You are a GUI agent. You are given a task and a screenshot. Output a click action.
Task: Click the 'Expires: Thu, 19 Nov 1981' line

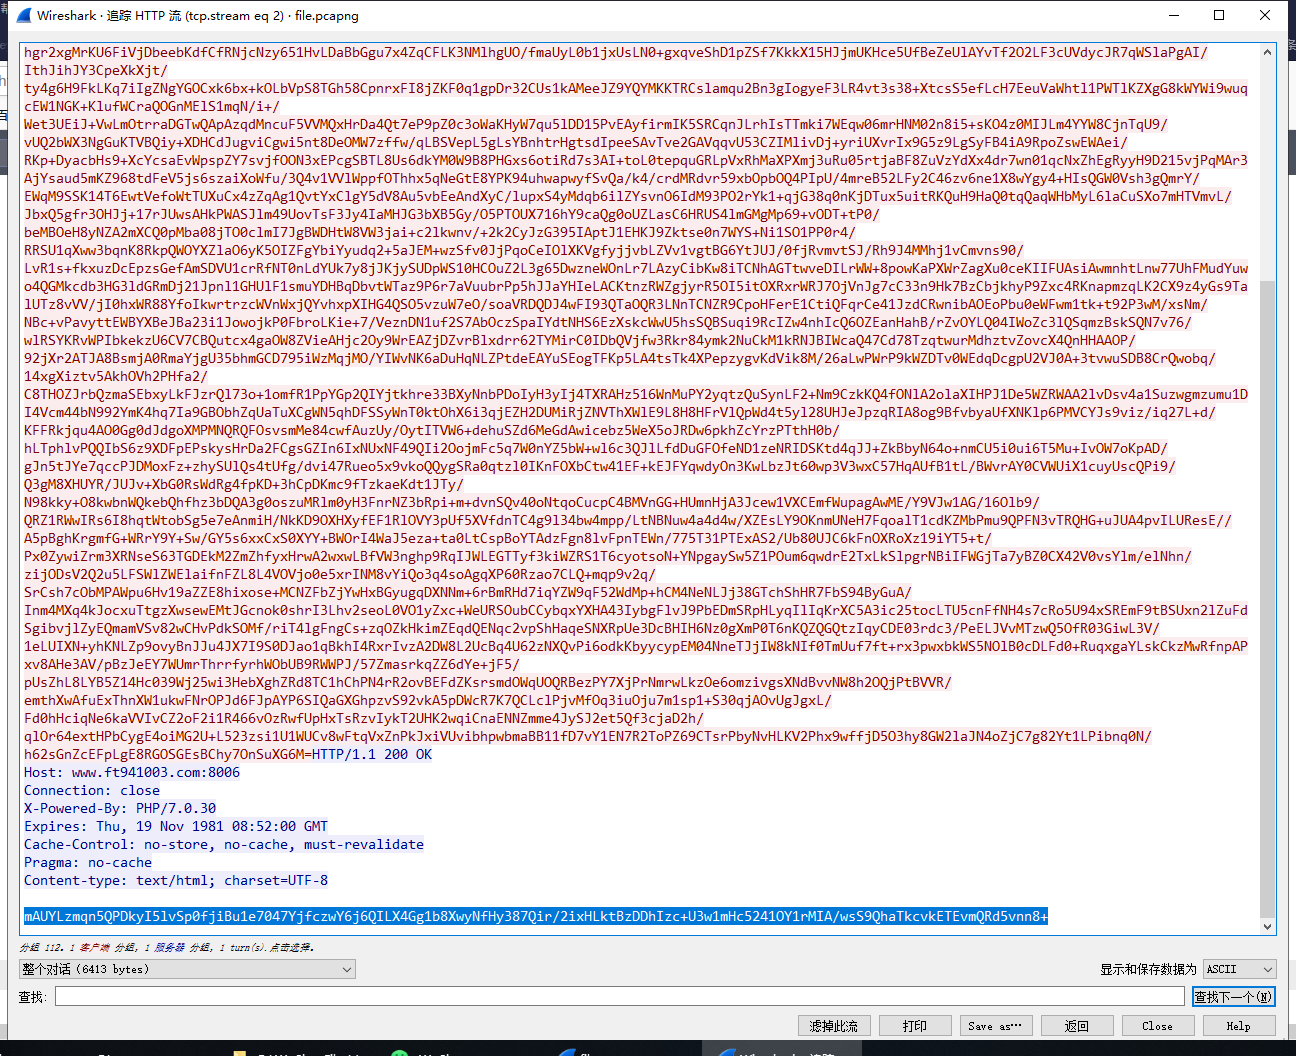coord(176,826)
